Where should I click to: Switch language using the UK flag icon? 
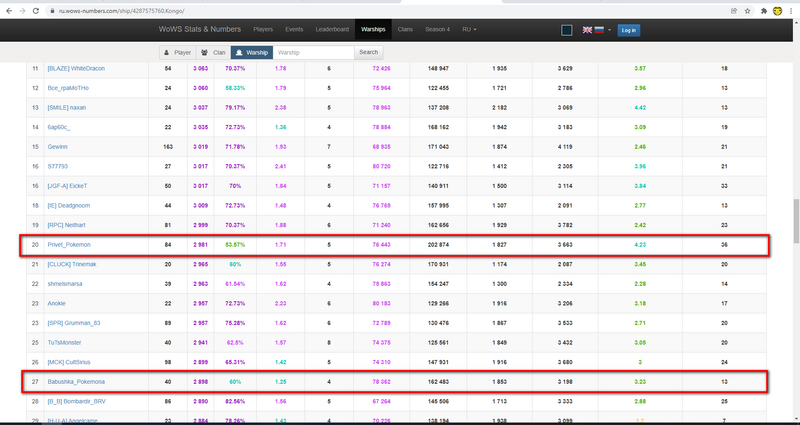pos(586,30)
